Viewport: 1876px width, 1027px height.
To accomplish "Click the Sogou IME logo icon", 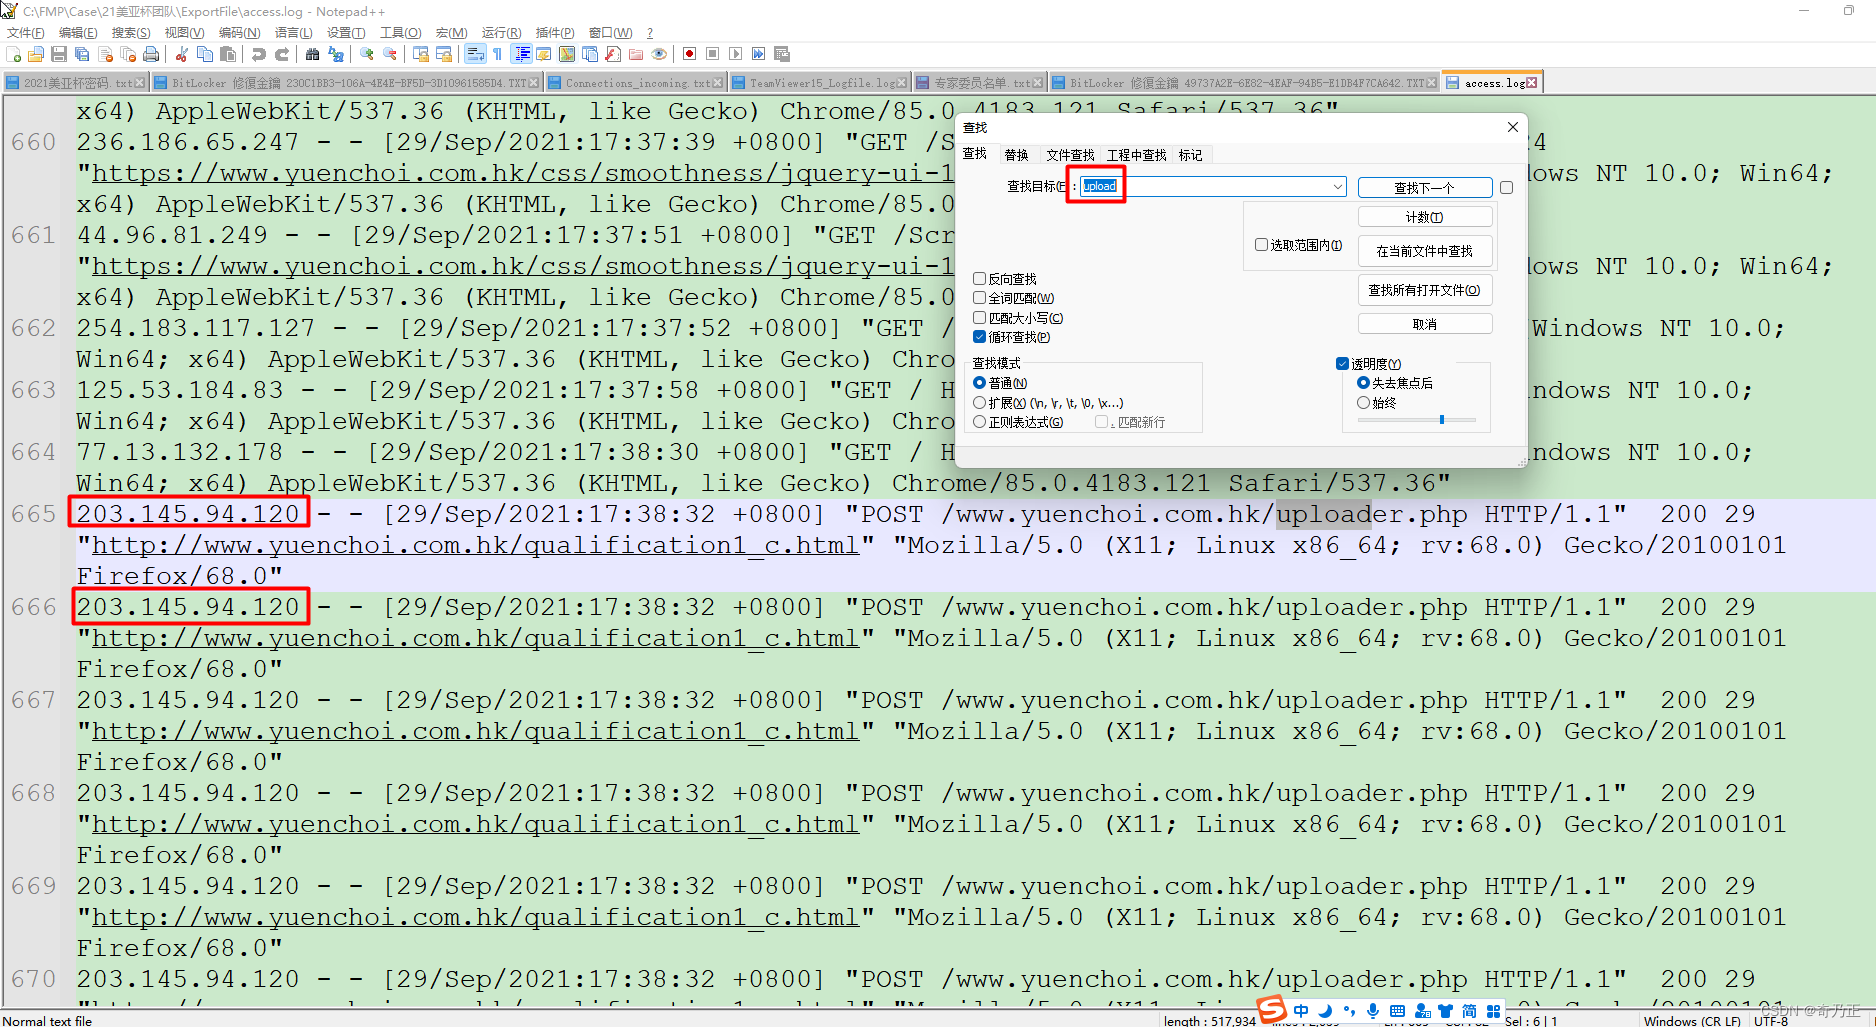I will [x=1272, y=1010].
